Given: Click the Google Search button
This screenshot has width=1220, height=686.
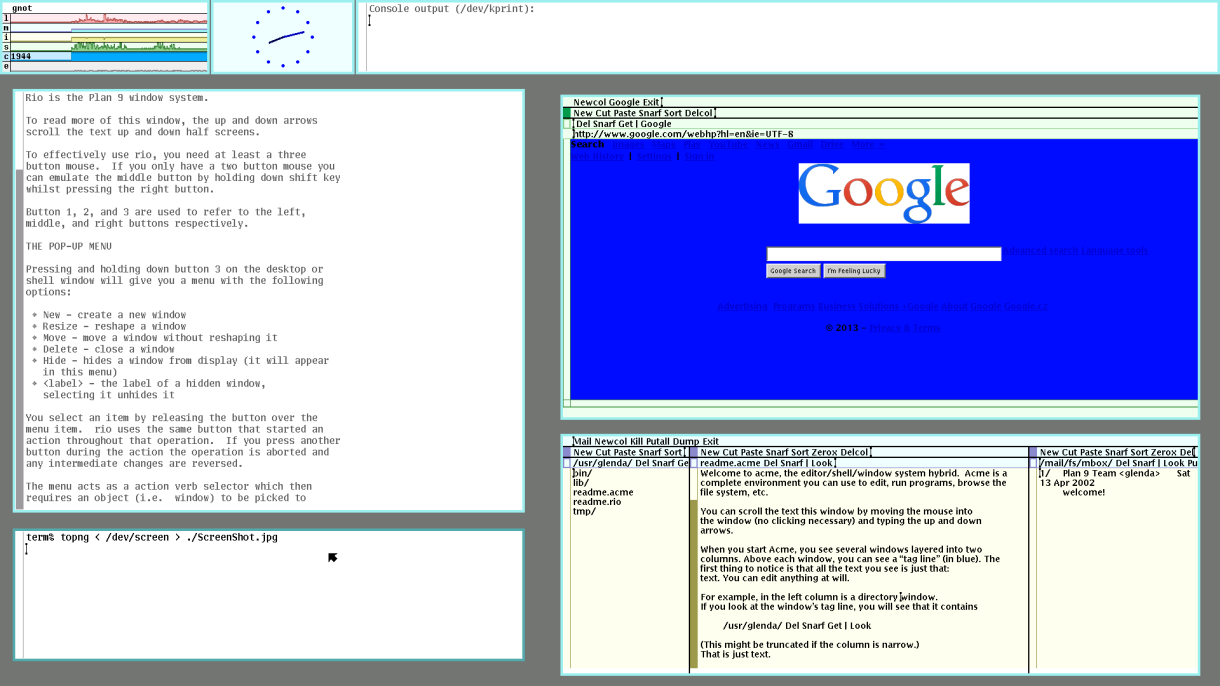Looking at the screenshot, I should pyautogui.click(x=793, y=271).
